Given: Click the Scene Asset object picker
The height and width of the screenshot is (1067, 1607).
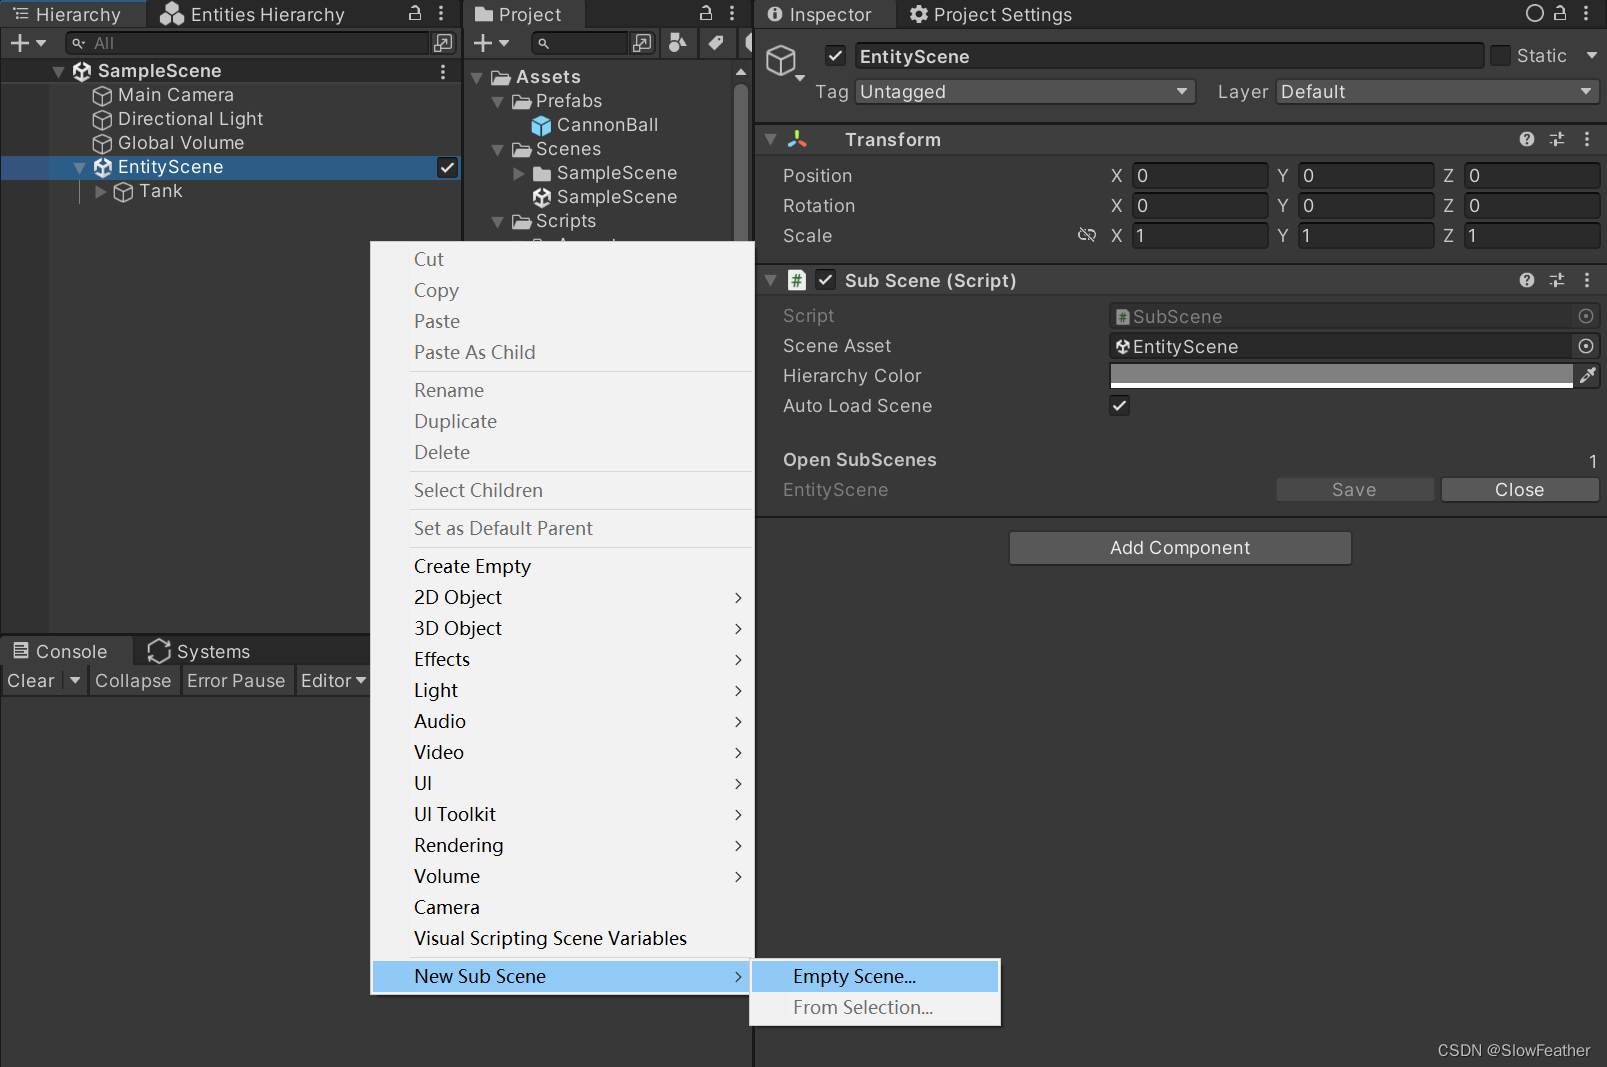Looking at the screenshot, I should [1586, 346].
